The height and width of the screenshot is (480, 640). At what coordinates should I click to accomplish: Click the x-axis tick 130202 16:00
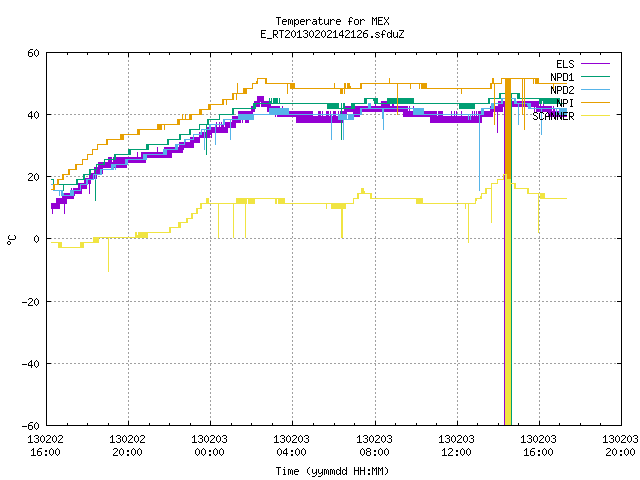coord(45,446)
